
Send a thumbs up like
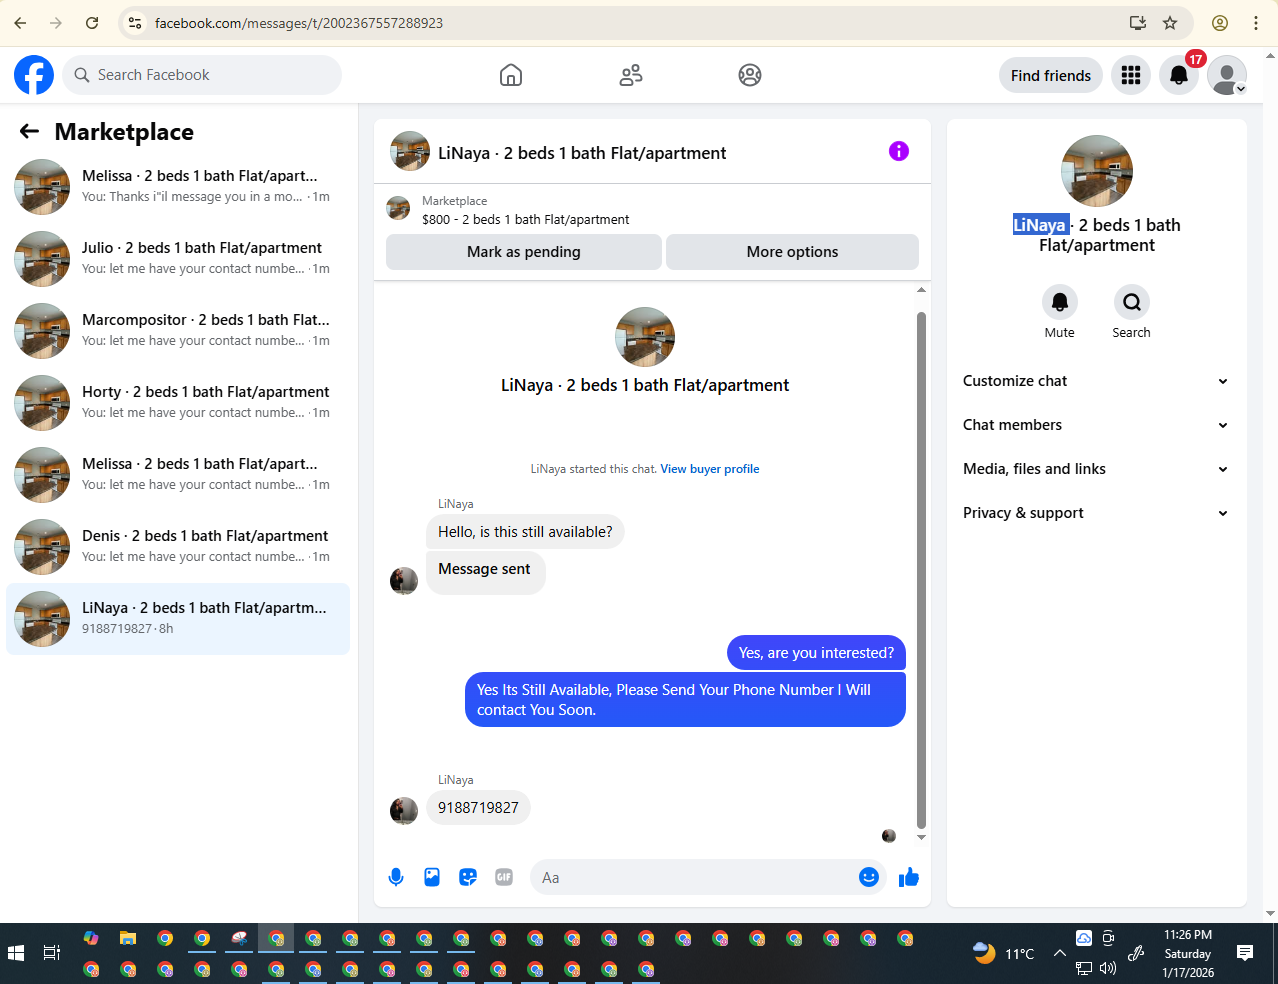pyautogui.click(x=909, y=877)
